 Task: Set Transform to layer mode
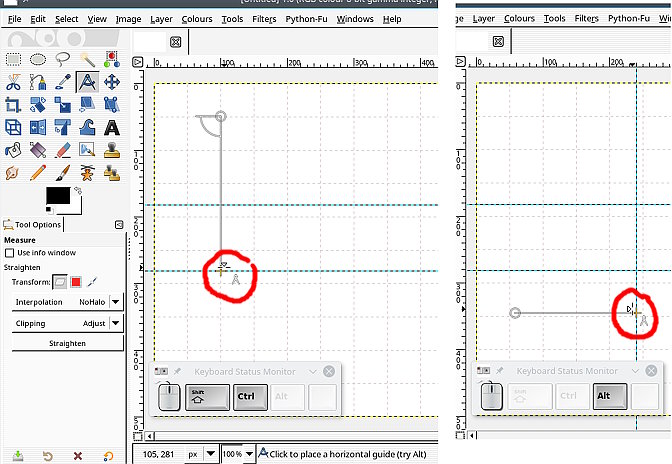pos(60,282)
